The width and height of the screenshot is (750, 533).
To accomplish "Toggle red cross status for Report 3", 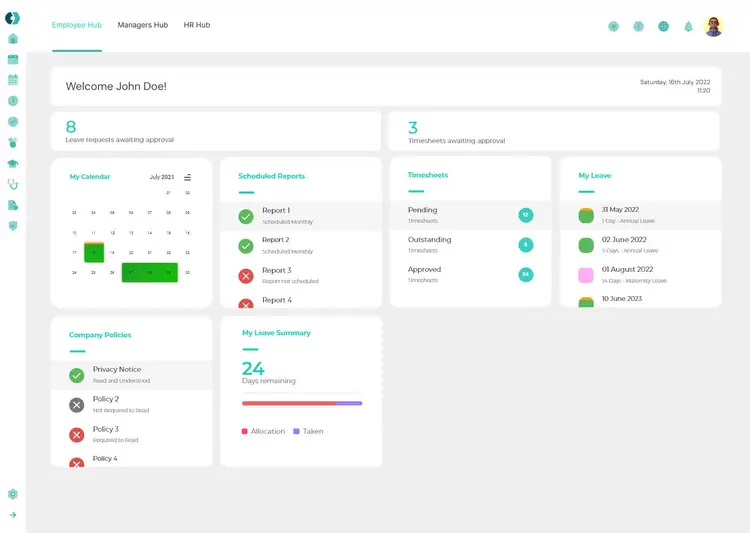I will (x=246, y=276).
